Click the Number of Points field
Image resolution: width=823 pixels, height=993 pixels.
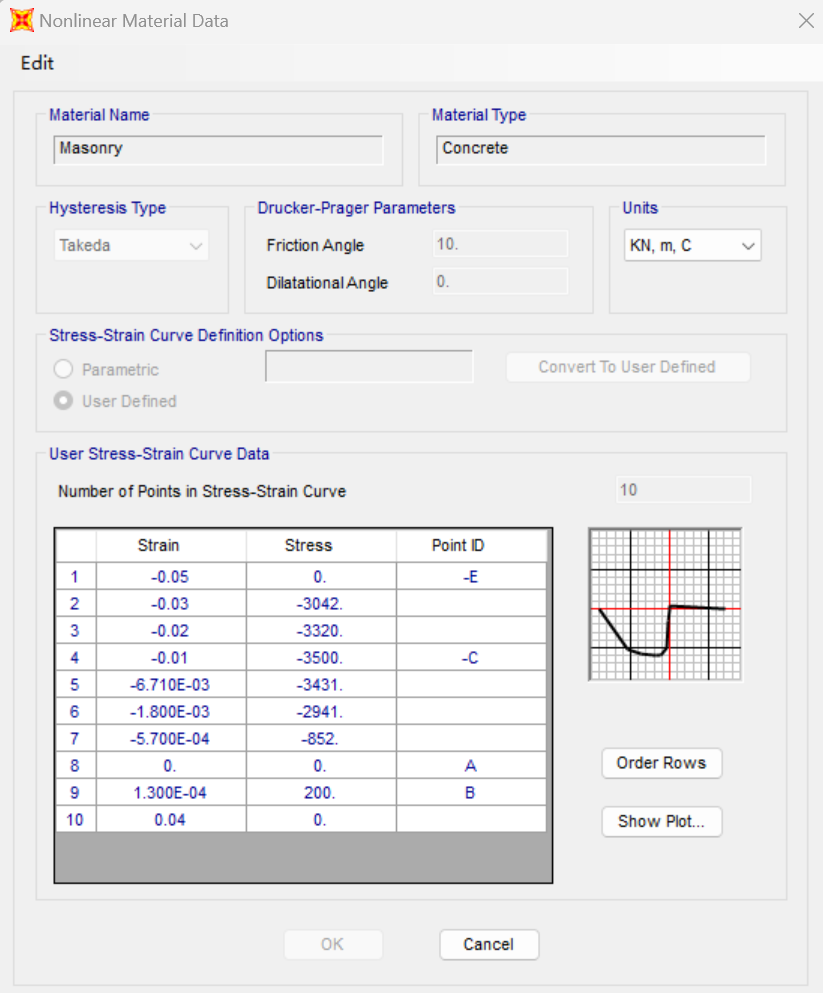pos(684,490)
